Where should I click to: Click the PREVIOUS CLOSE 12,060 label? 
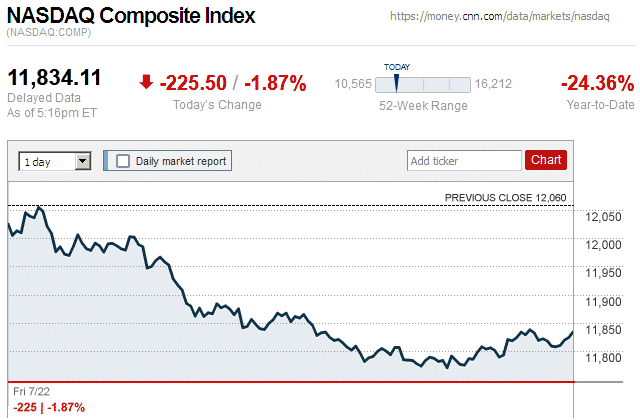click(505, 198)
